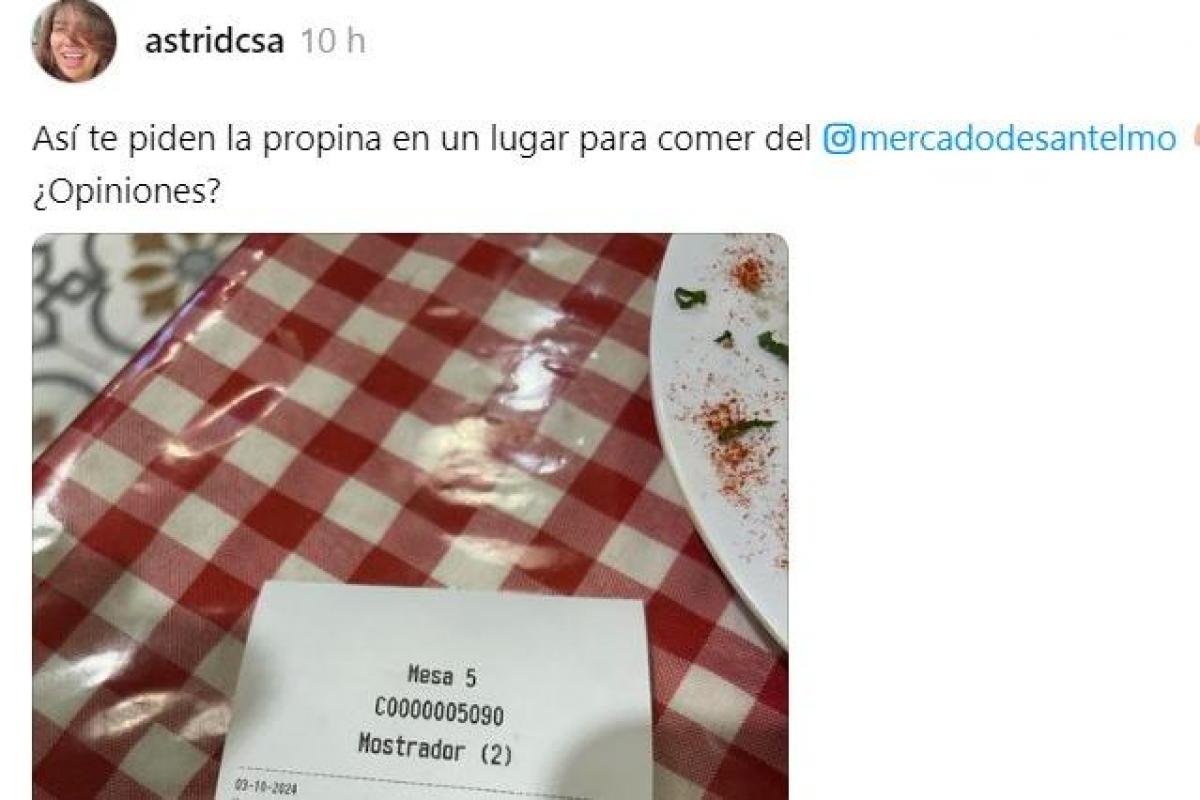The image size is (1200, 800).
Task: Click the green herb leaf on the plate
Action: (x=690, y=297)
